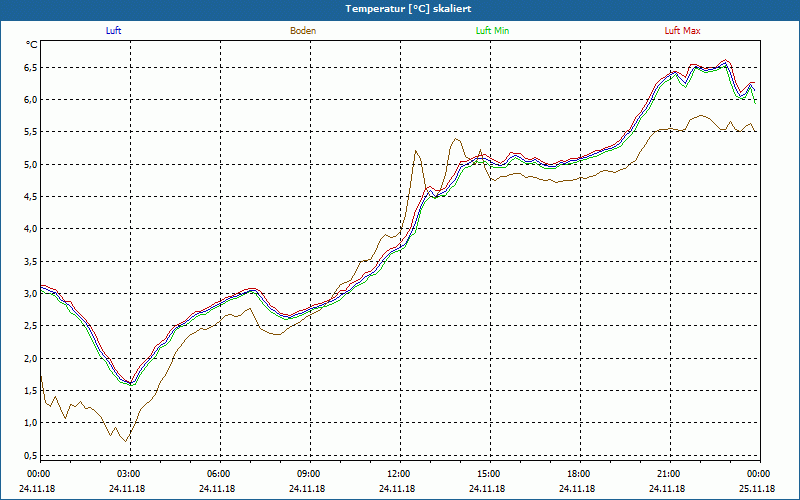Screen dimensions: 800x500
Task: Click the Boden curve peak after 12:00
Action: tap(416, 151)
